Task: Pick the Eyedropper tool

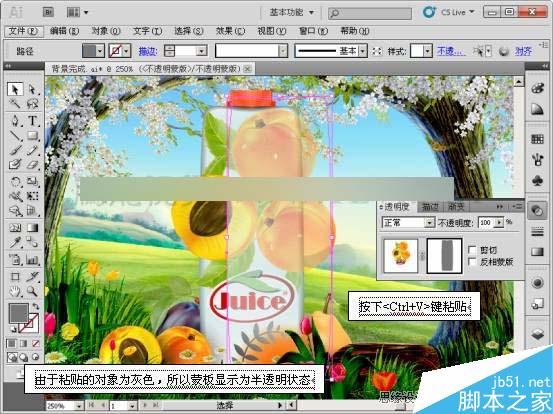Action: (15, 242)
